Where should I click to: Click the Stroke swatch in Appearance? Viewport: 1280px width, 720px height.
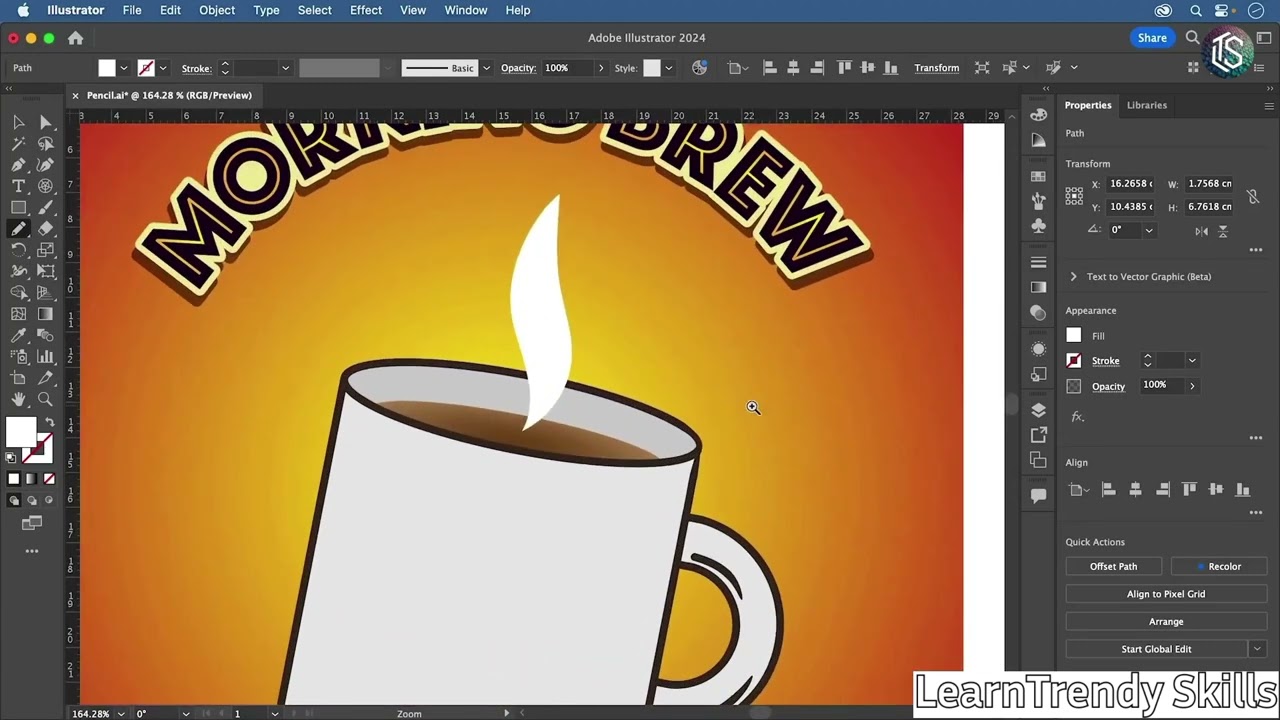coord(1074,361)
